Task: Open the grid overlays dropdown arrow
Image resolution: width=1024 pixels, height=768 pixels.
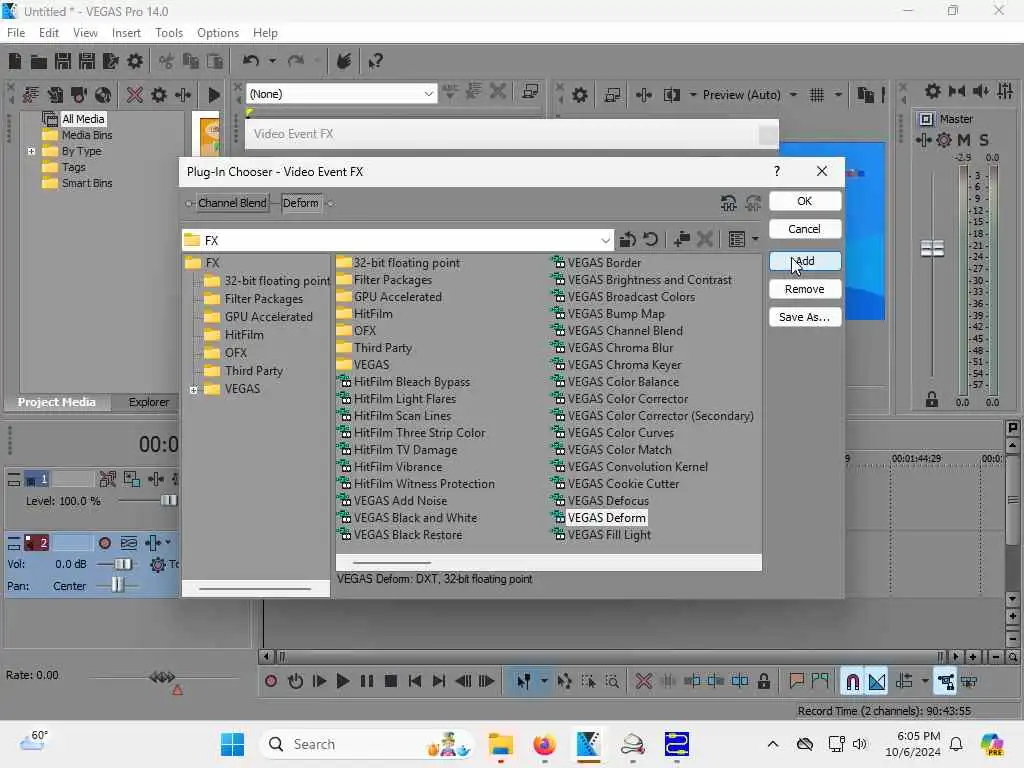Action: click(x=838, y=95)
